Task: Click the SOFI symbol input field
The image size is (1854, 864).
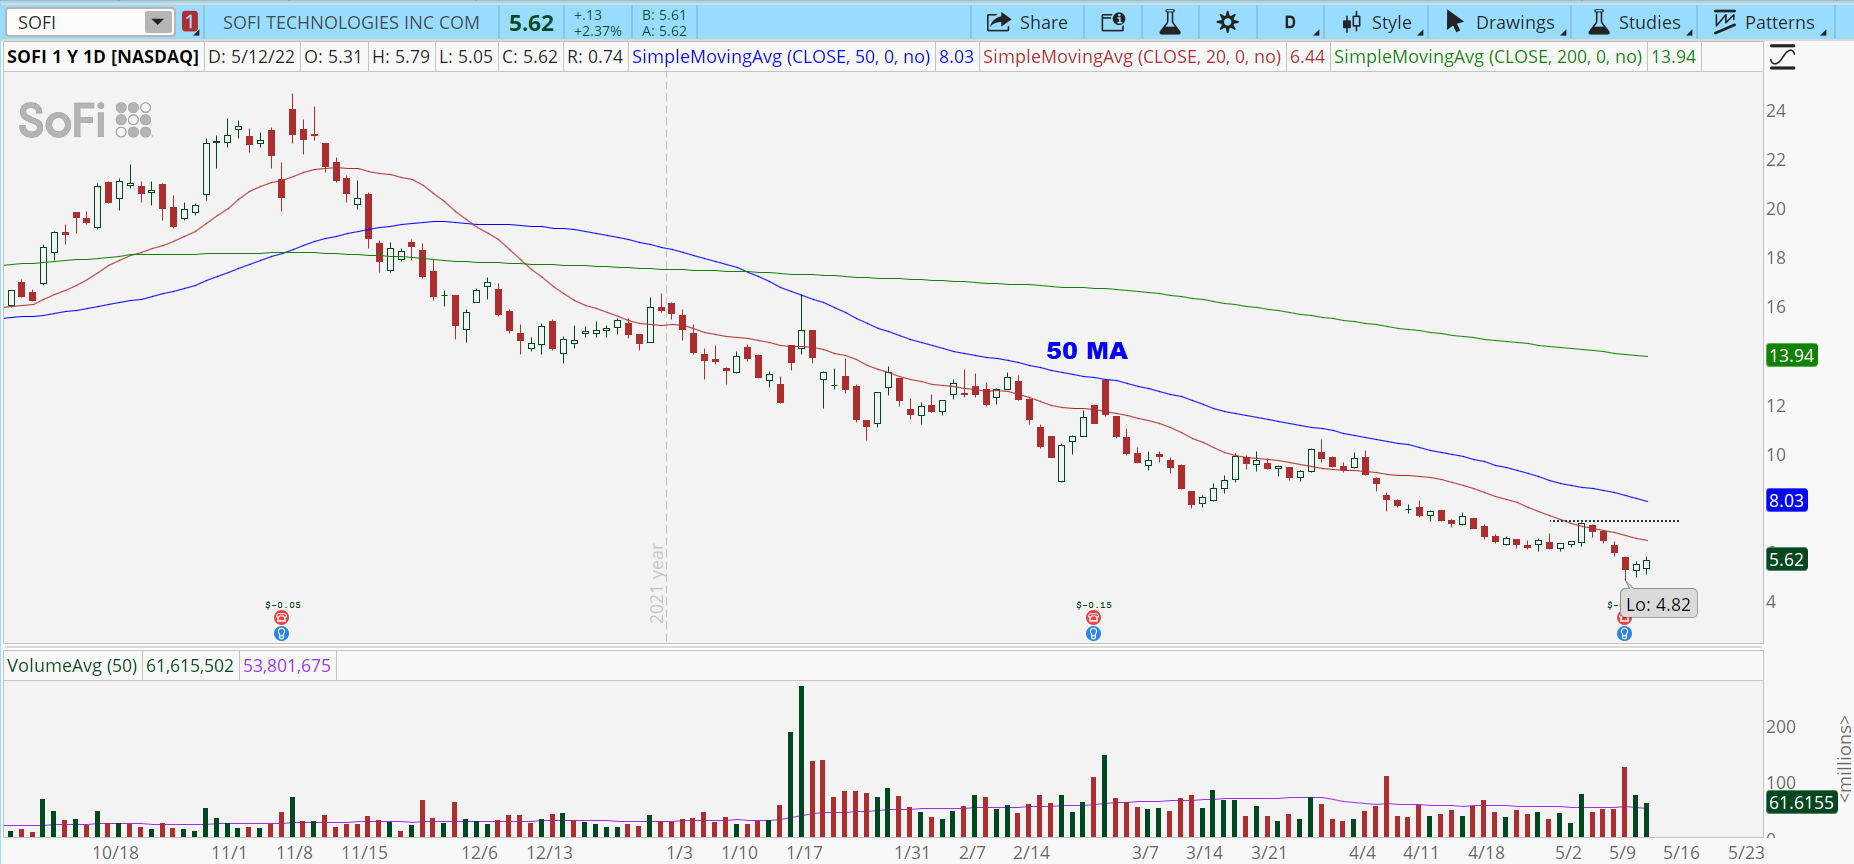Action: tap(78, 22)
